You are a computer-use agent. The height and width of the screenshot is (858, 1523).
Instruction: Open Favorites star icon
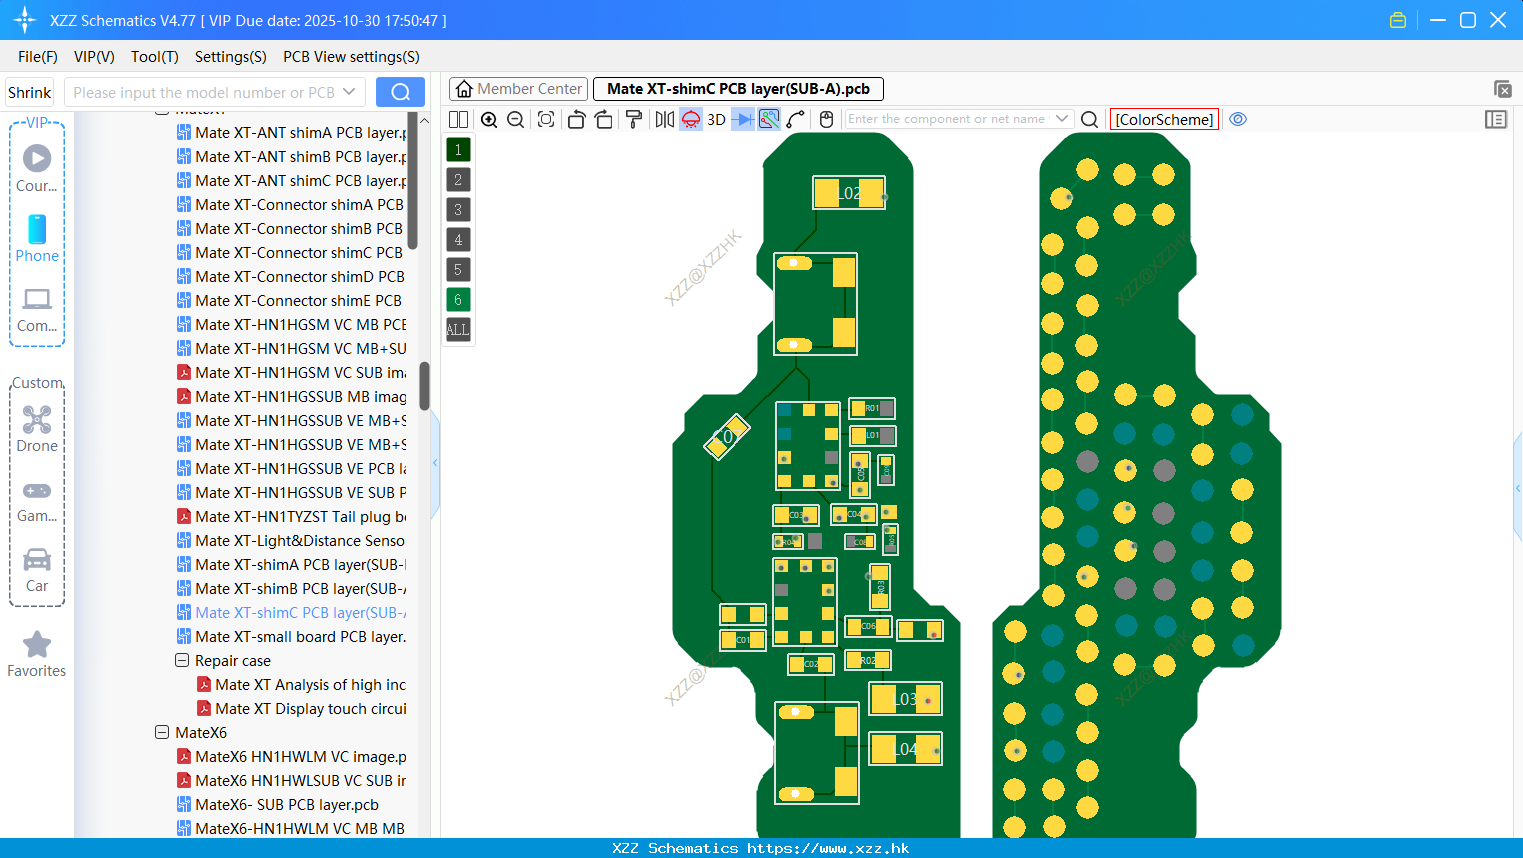[37, 644]
